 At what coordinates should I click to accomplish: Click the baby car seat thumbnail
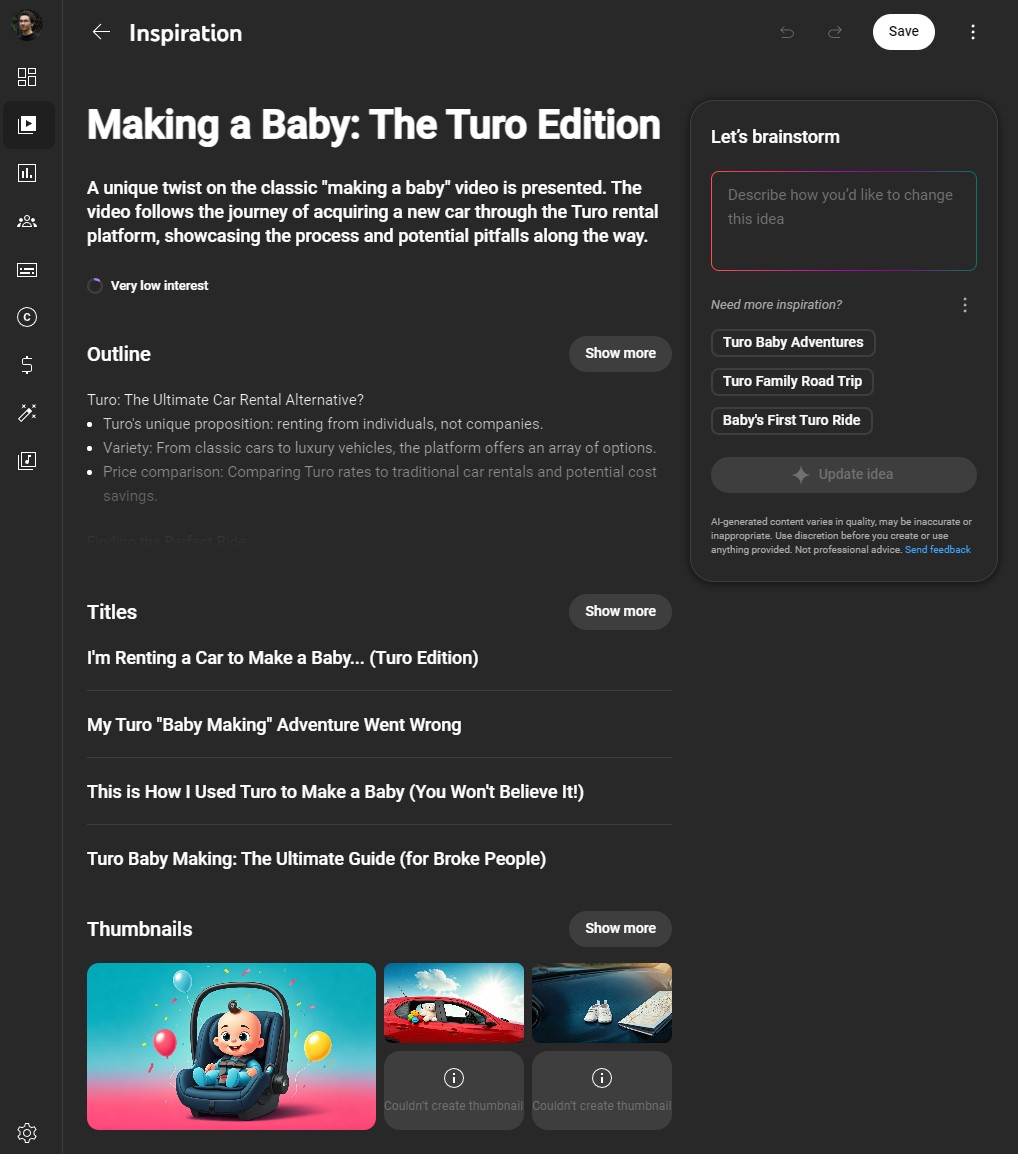click(231, 1046)
